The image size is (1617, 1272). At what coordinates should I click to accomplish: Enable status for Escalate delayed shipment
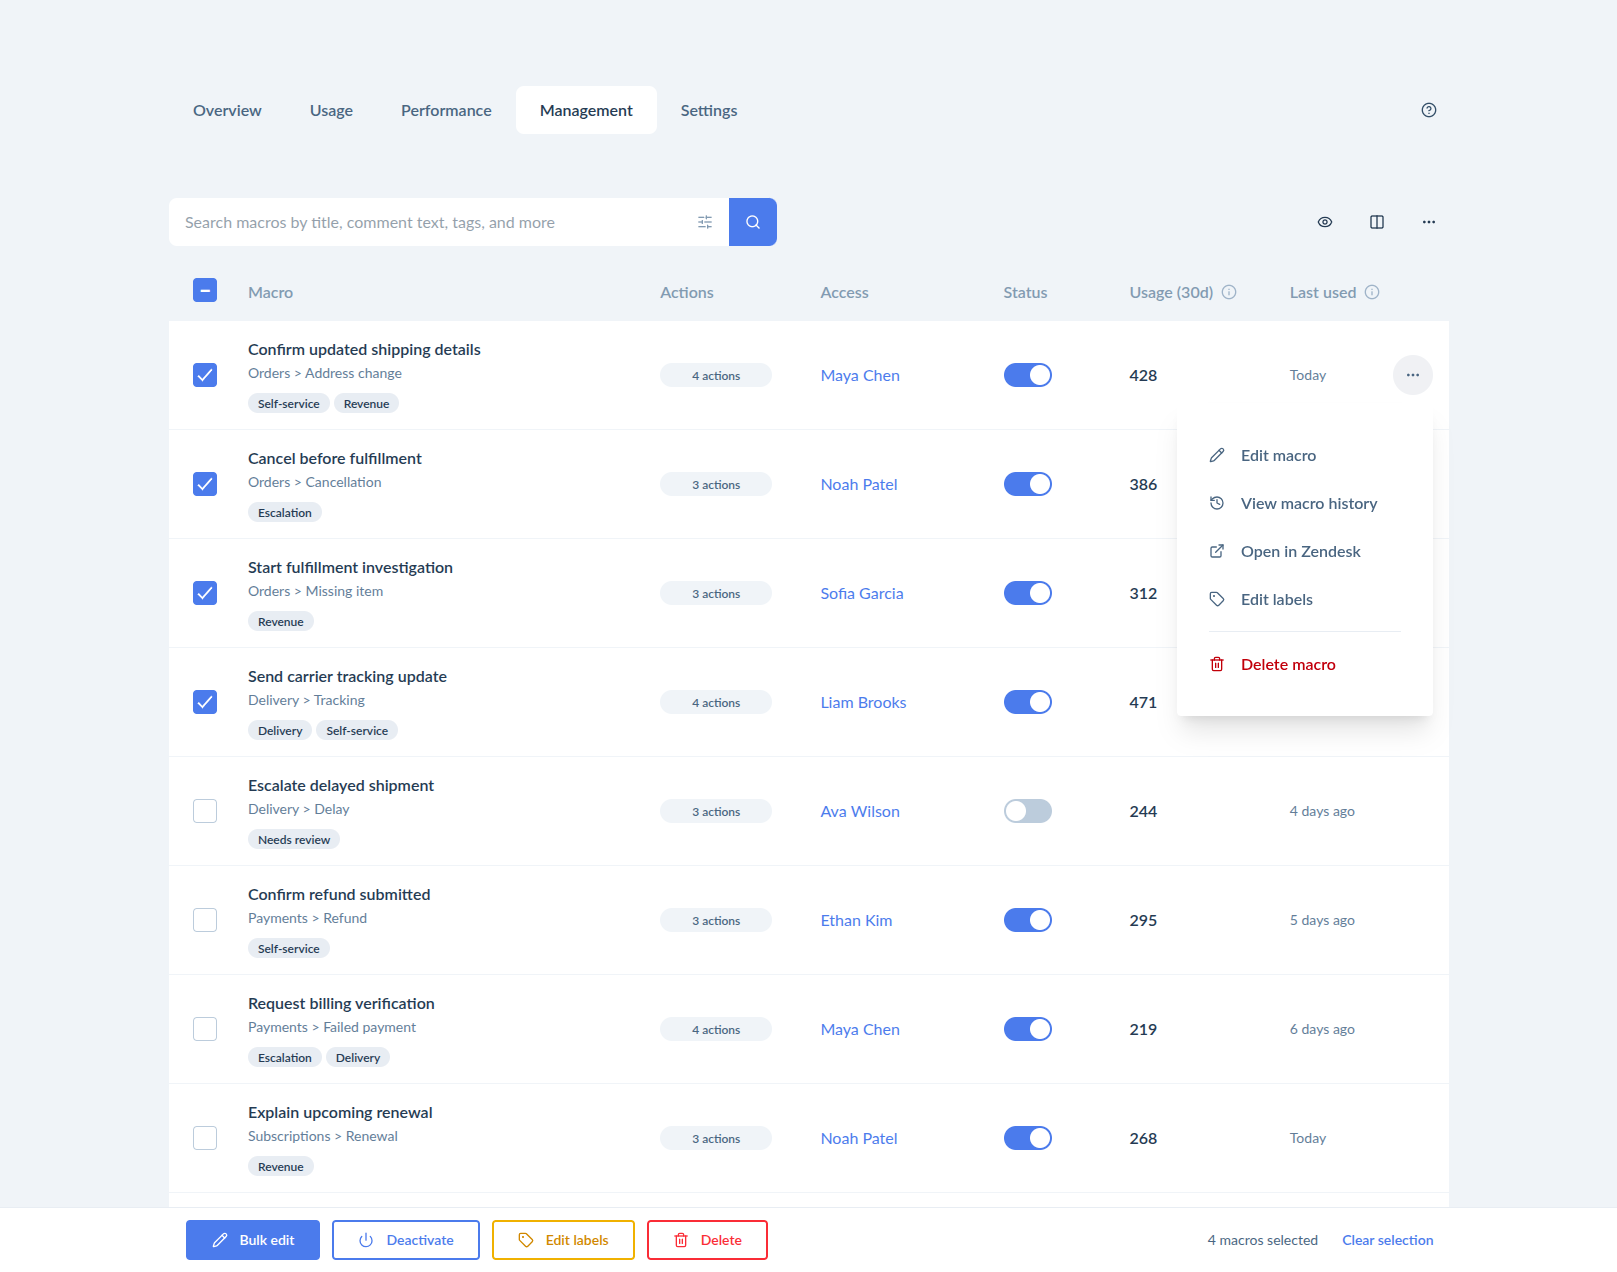tap(1028, 811)
